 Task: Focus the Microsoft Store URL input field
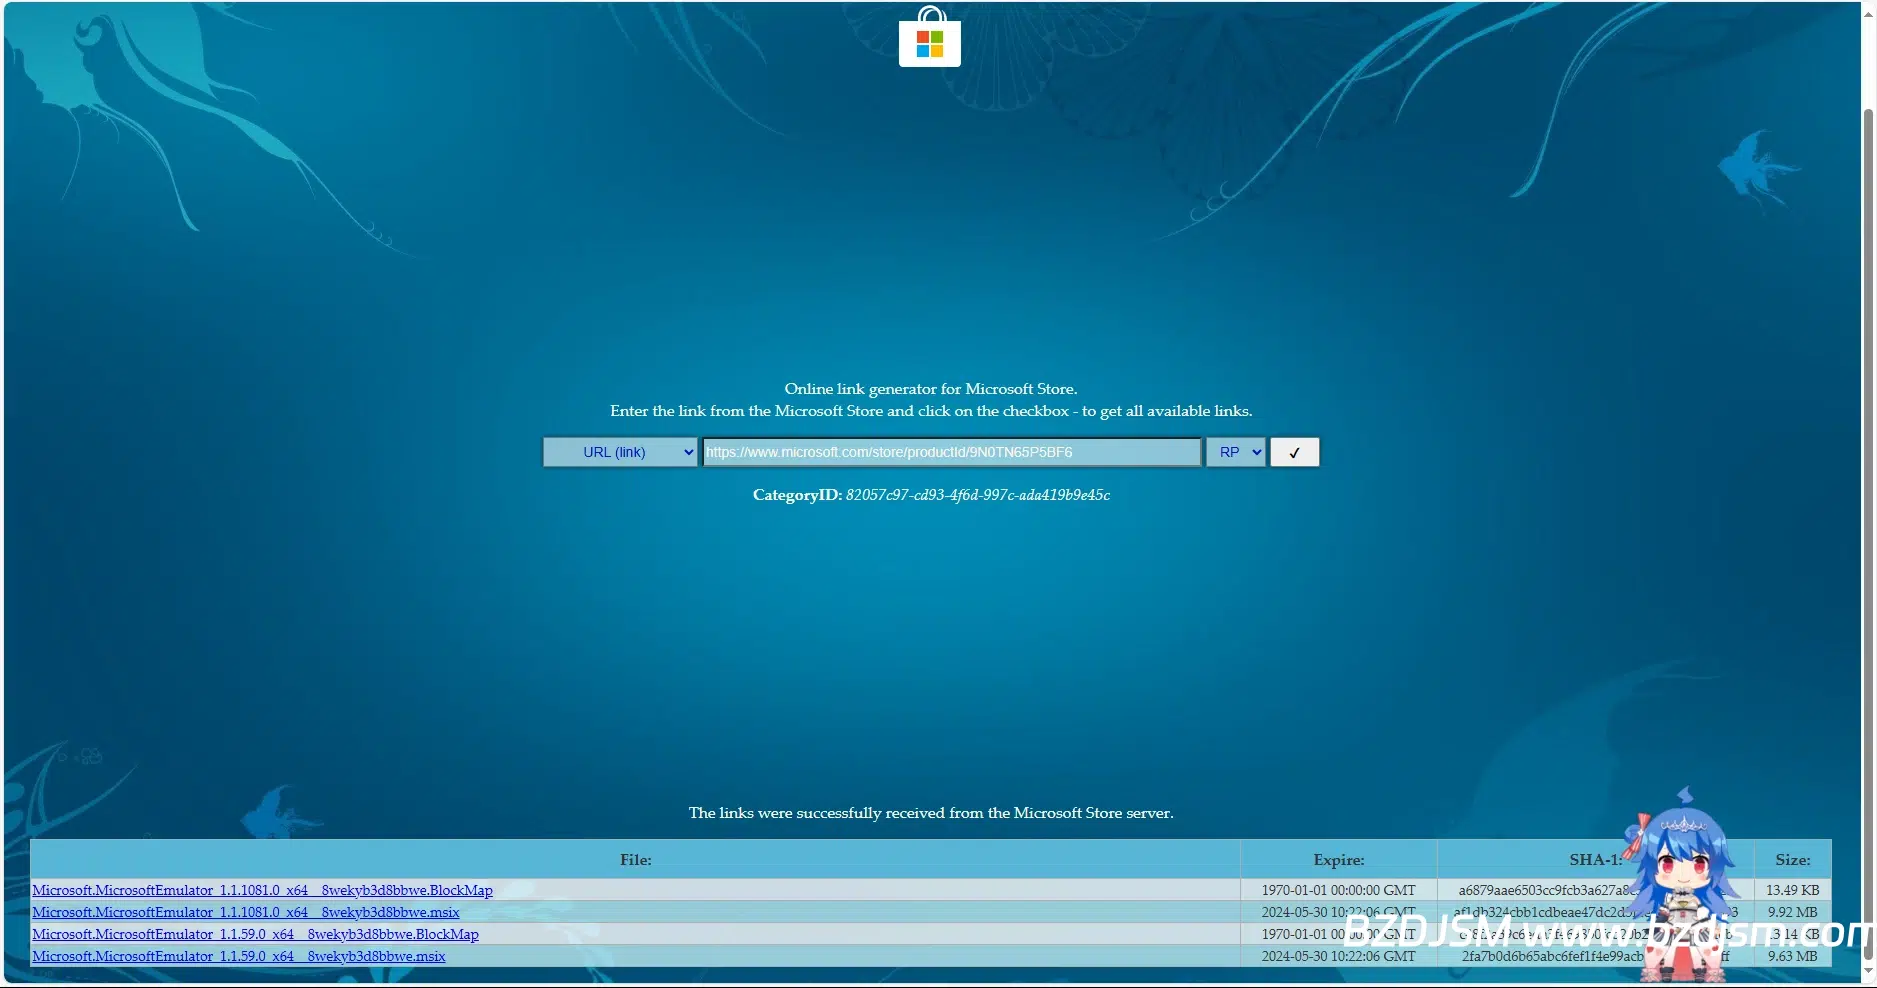(x=952, y=452)
